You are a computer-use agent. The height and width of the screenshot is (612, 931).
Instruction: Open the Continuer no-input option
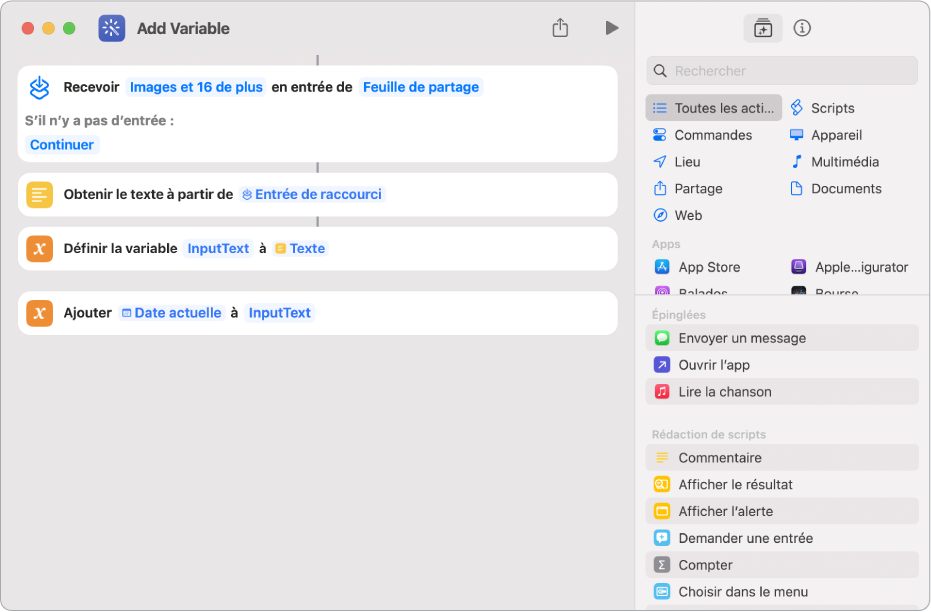pos(62,145)
